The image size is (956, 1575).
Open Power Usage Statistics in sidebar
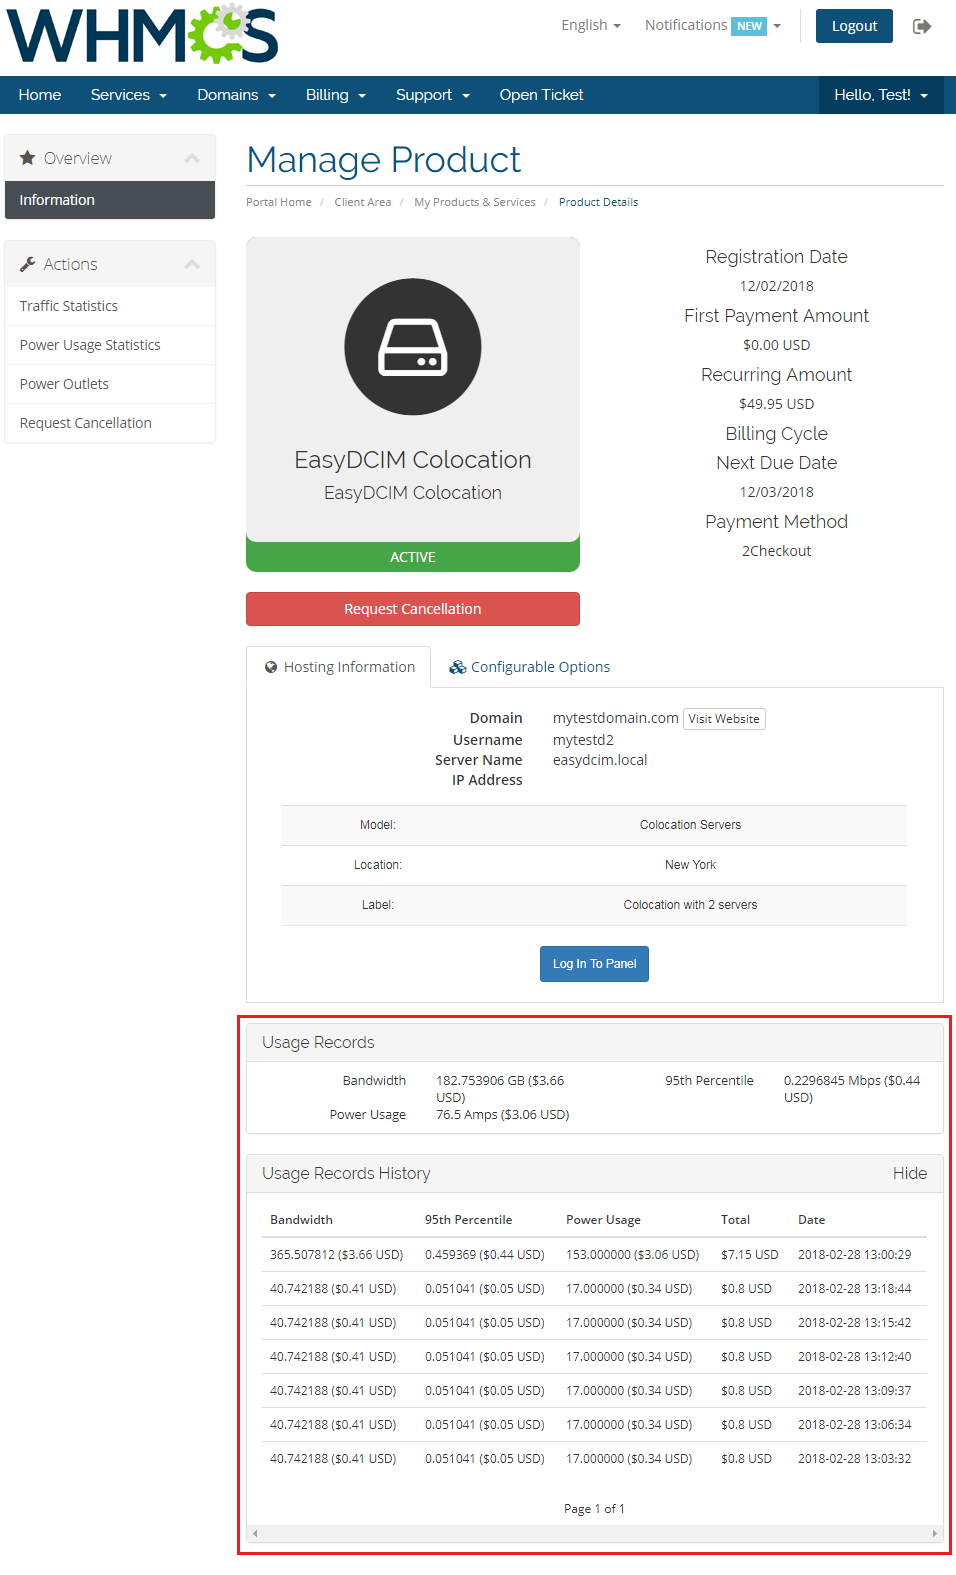(x=110, y=345)
